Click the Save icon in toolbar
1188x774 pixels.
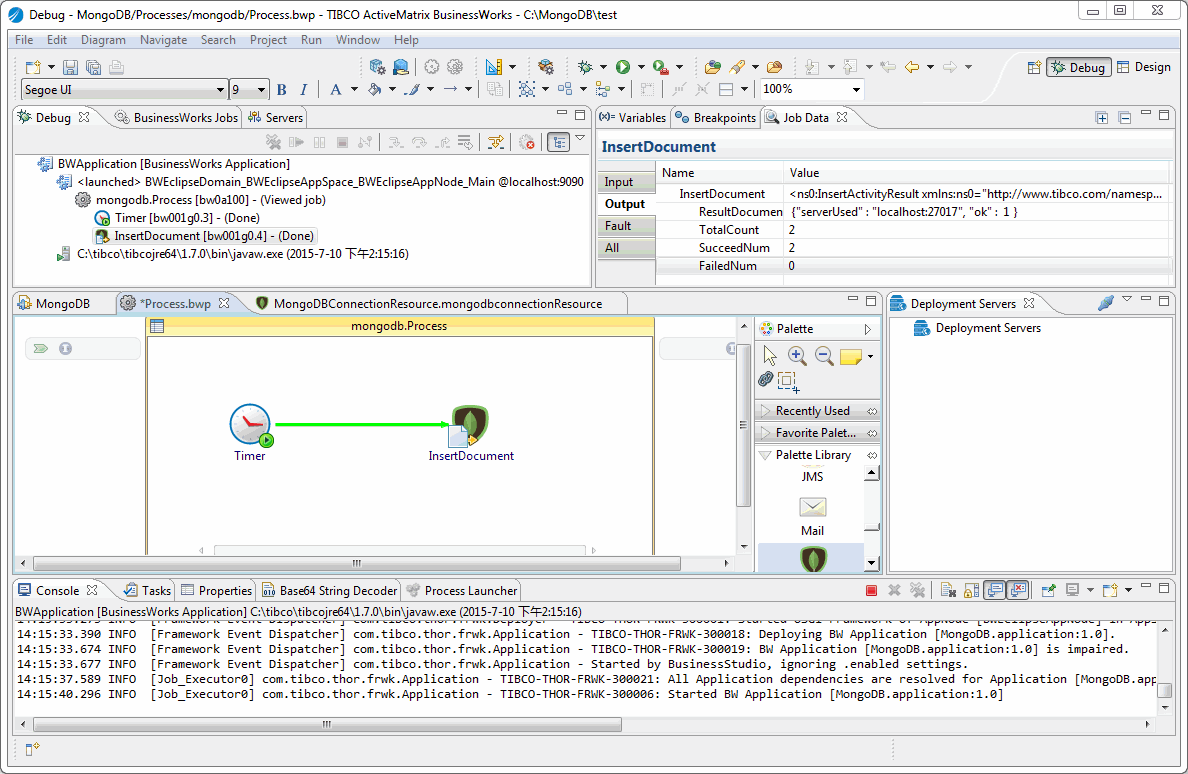point(70,67)
